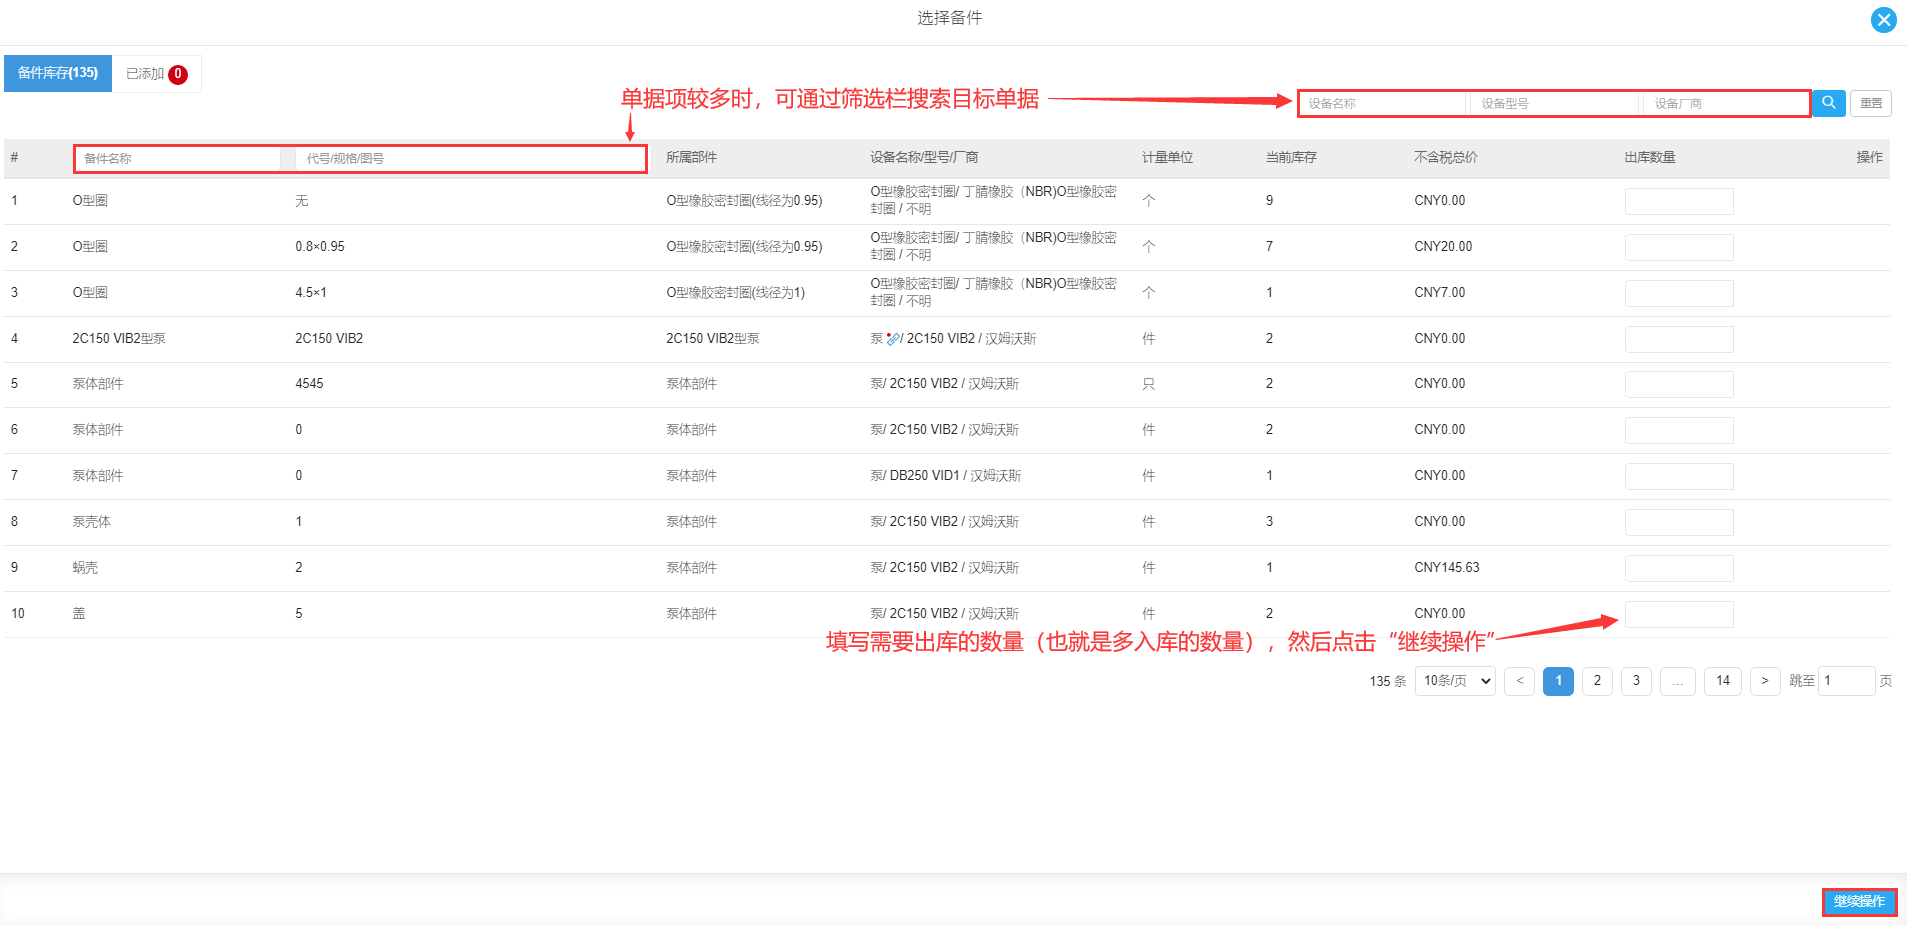Click the link icon beside 泵 in row 4
This screenshot has height=925, width=1907.
(894, 339)
